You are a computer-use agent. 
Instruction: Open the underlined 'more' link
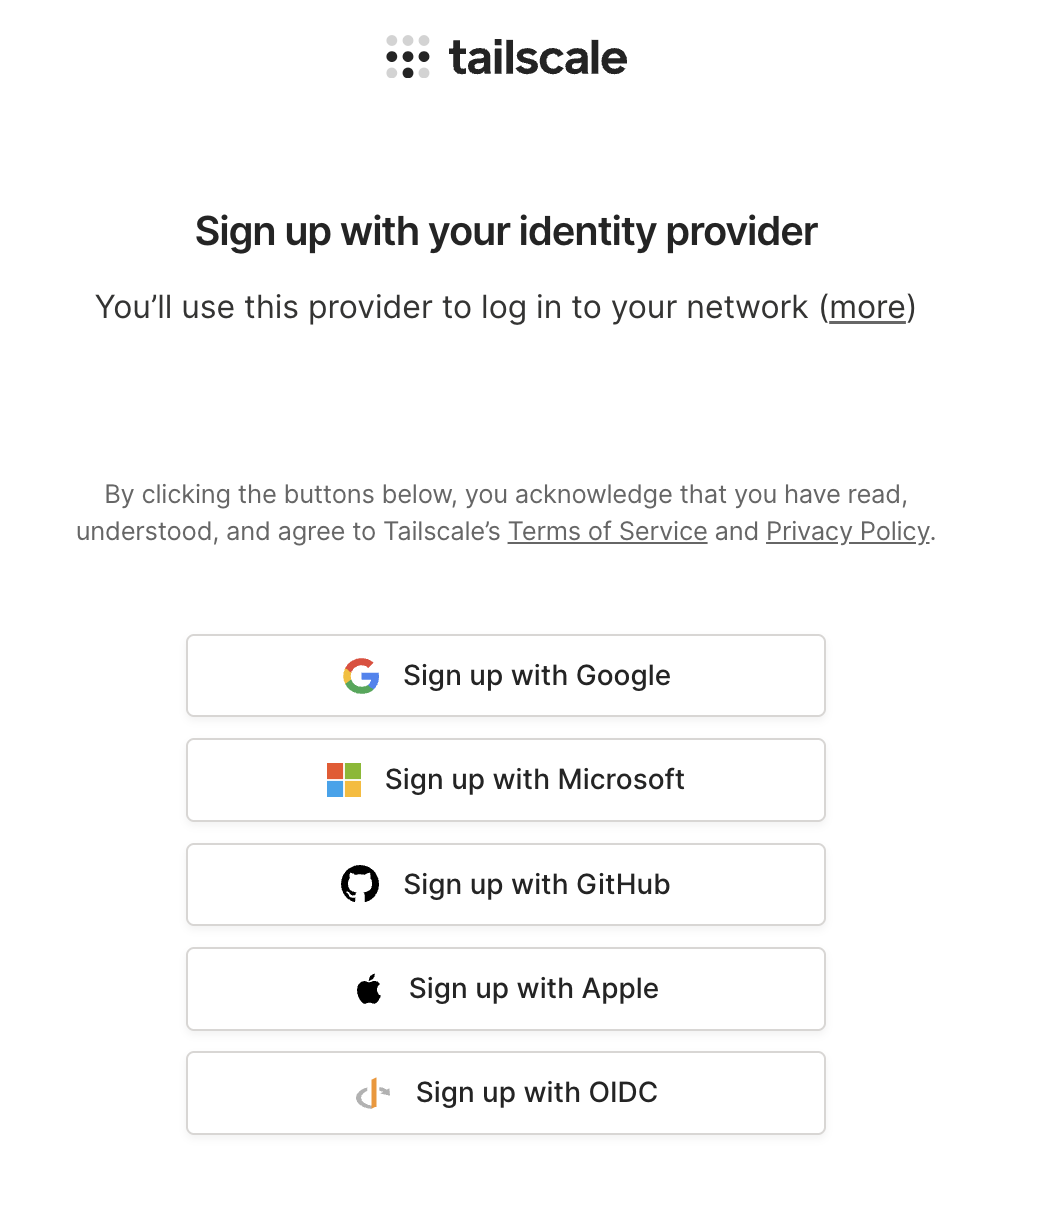[x=867, y=307]
